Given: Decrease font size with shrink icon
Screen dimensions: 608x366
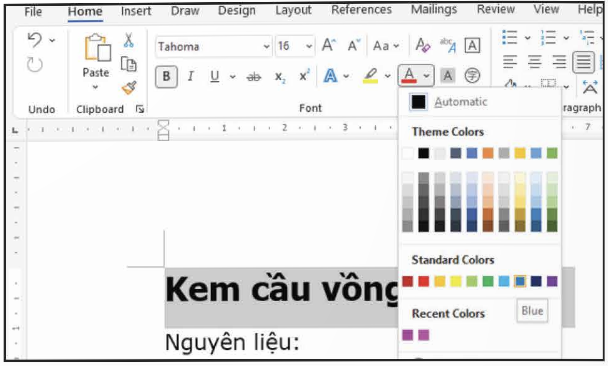Looking at the screenshot, I should point(354,45).
